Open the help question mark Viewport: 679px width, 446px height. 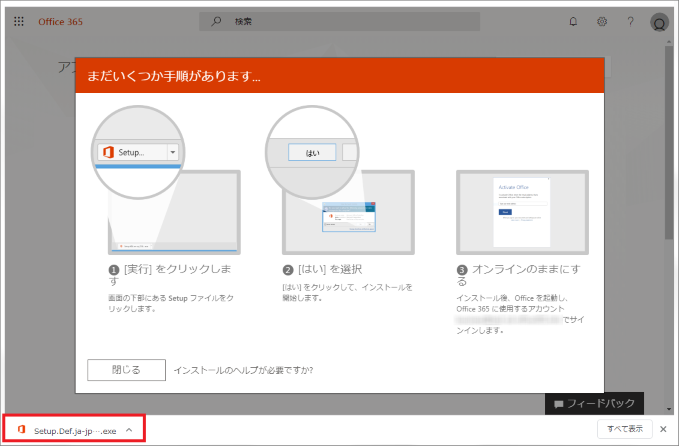click(630, 21)
